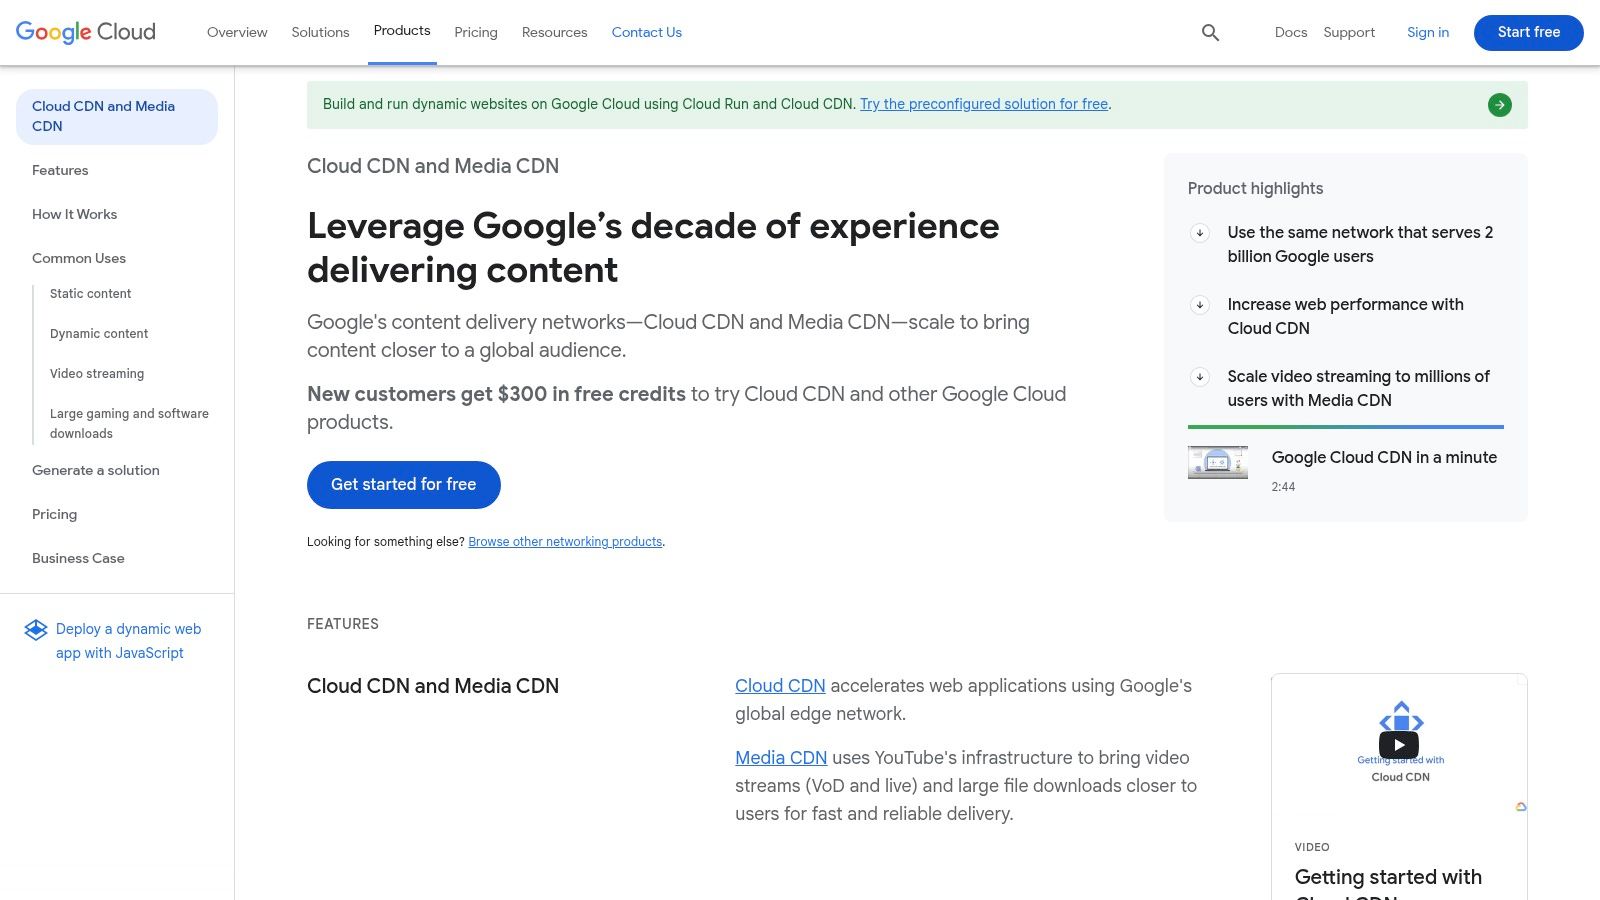
Task: Go to Features in the sidebar
Action: (60, 170)
